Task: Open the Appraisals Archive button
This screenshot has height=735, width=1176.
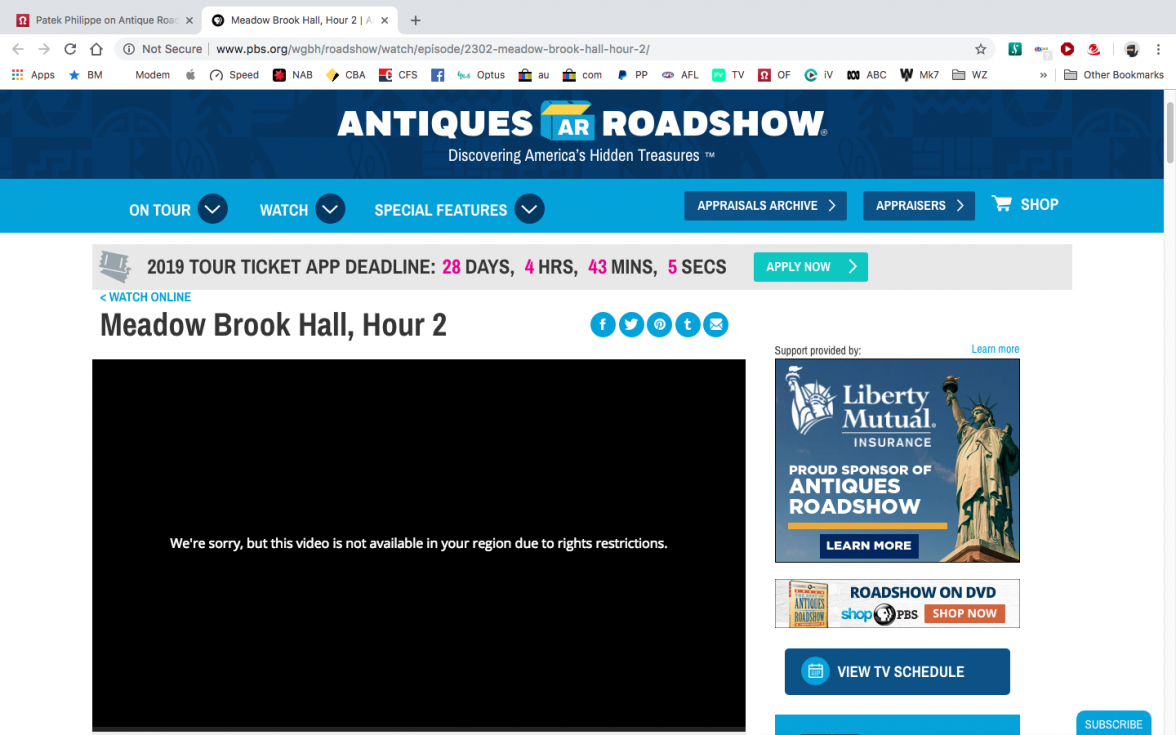Action: point(765,206)
